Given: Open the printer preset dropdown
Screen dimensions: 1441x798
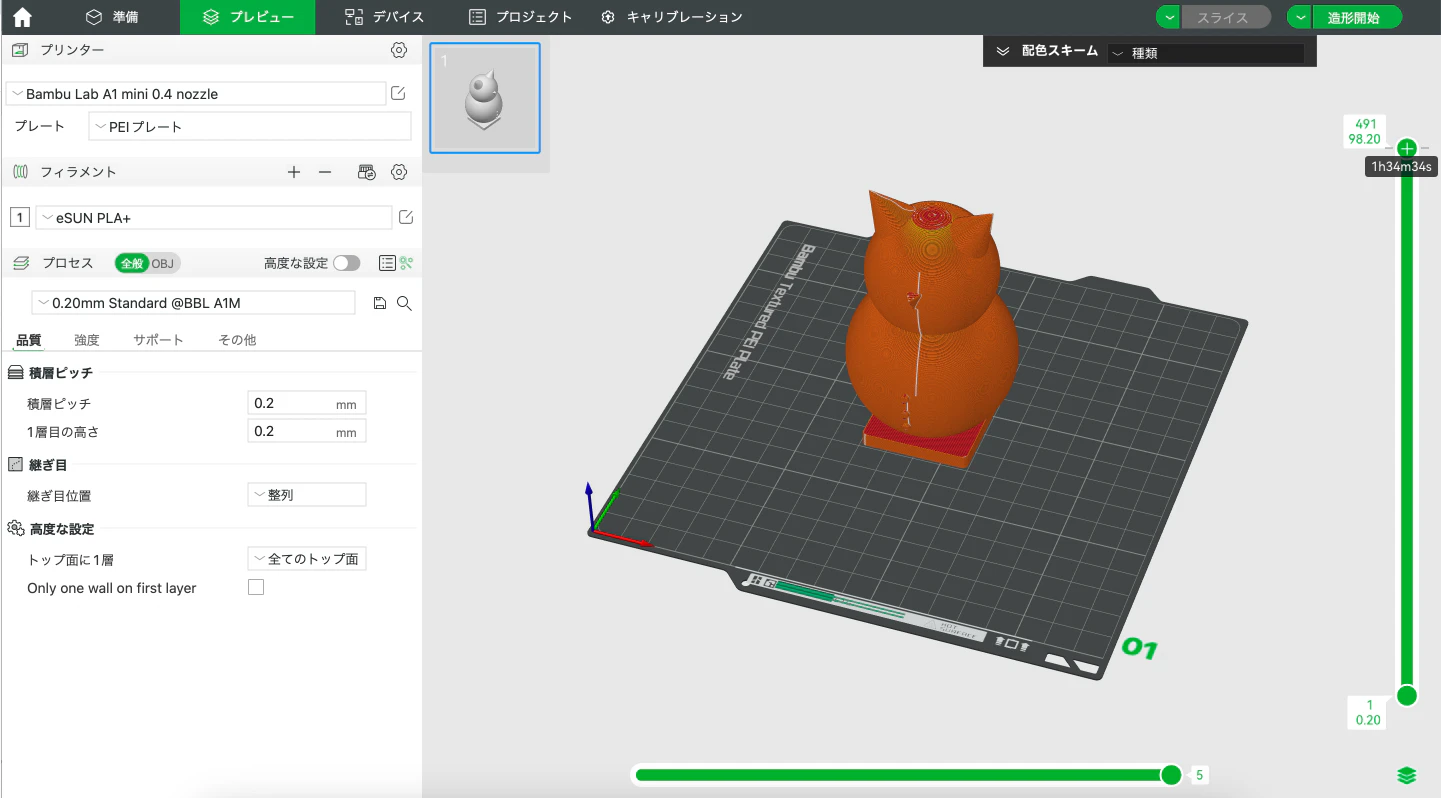Looking at the screenshot, I should (x=196, y=94).
